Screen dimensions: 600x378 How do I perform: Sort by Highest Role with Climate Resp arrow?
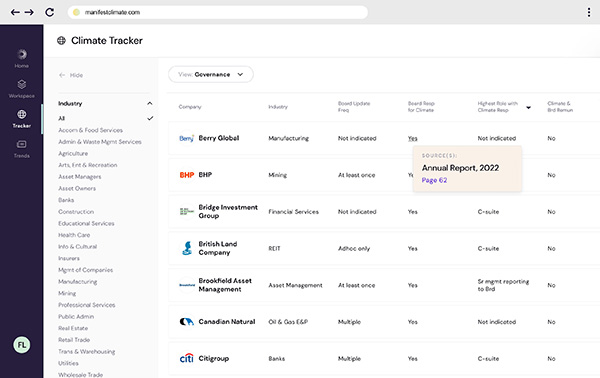pos(528,108)
